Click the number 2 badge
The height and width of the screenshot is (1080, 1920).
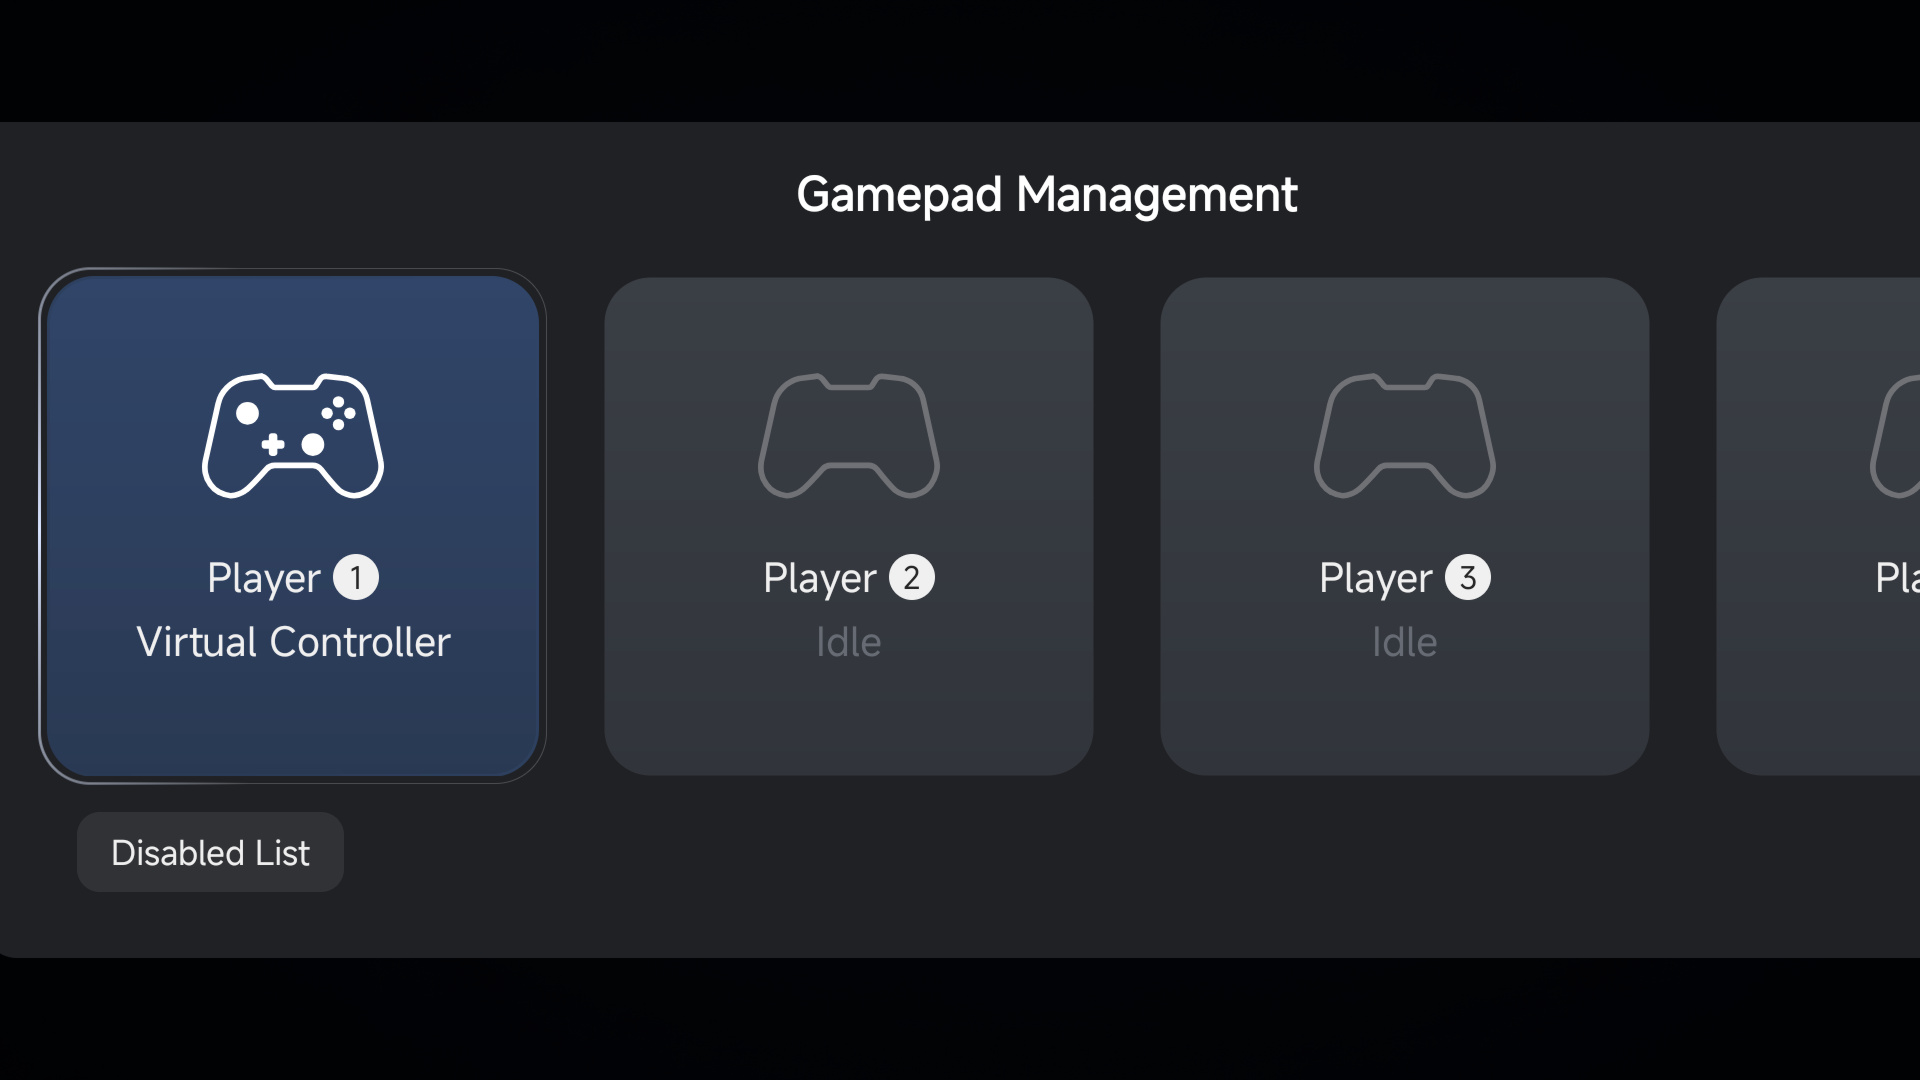(x=912, y=578)
